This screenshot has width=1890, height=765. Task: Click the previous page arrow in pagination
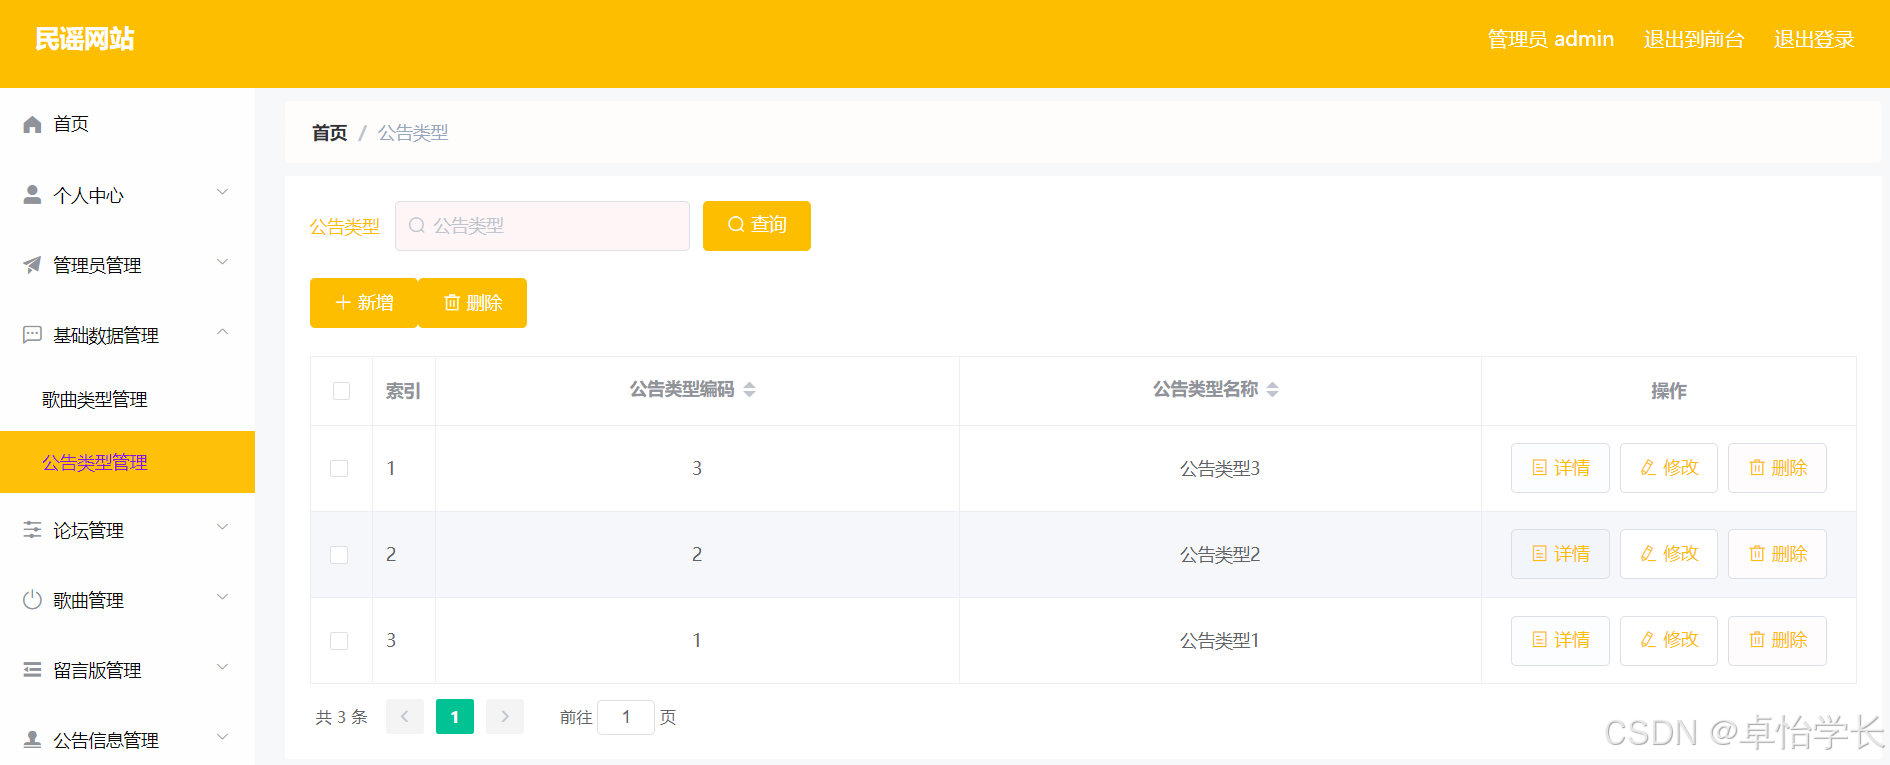pyautogui.click(x=405, y=716)
